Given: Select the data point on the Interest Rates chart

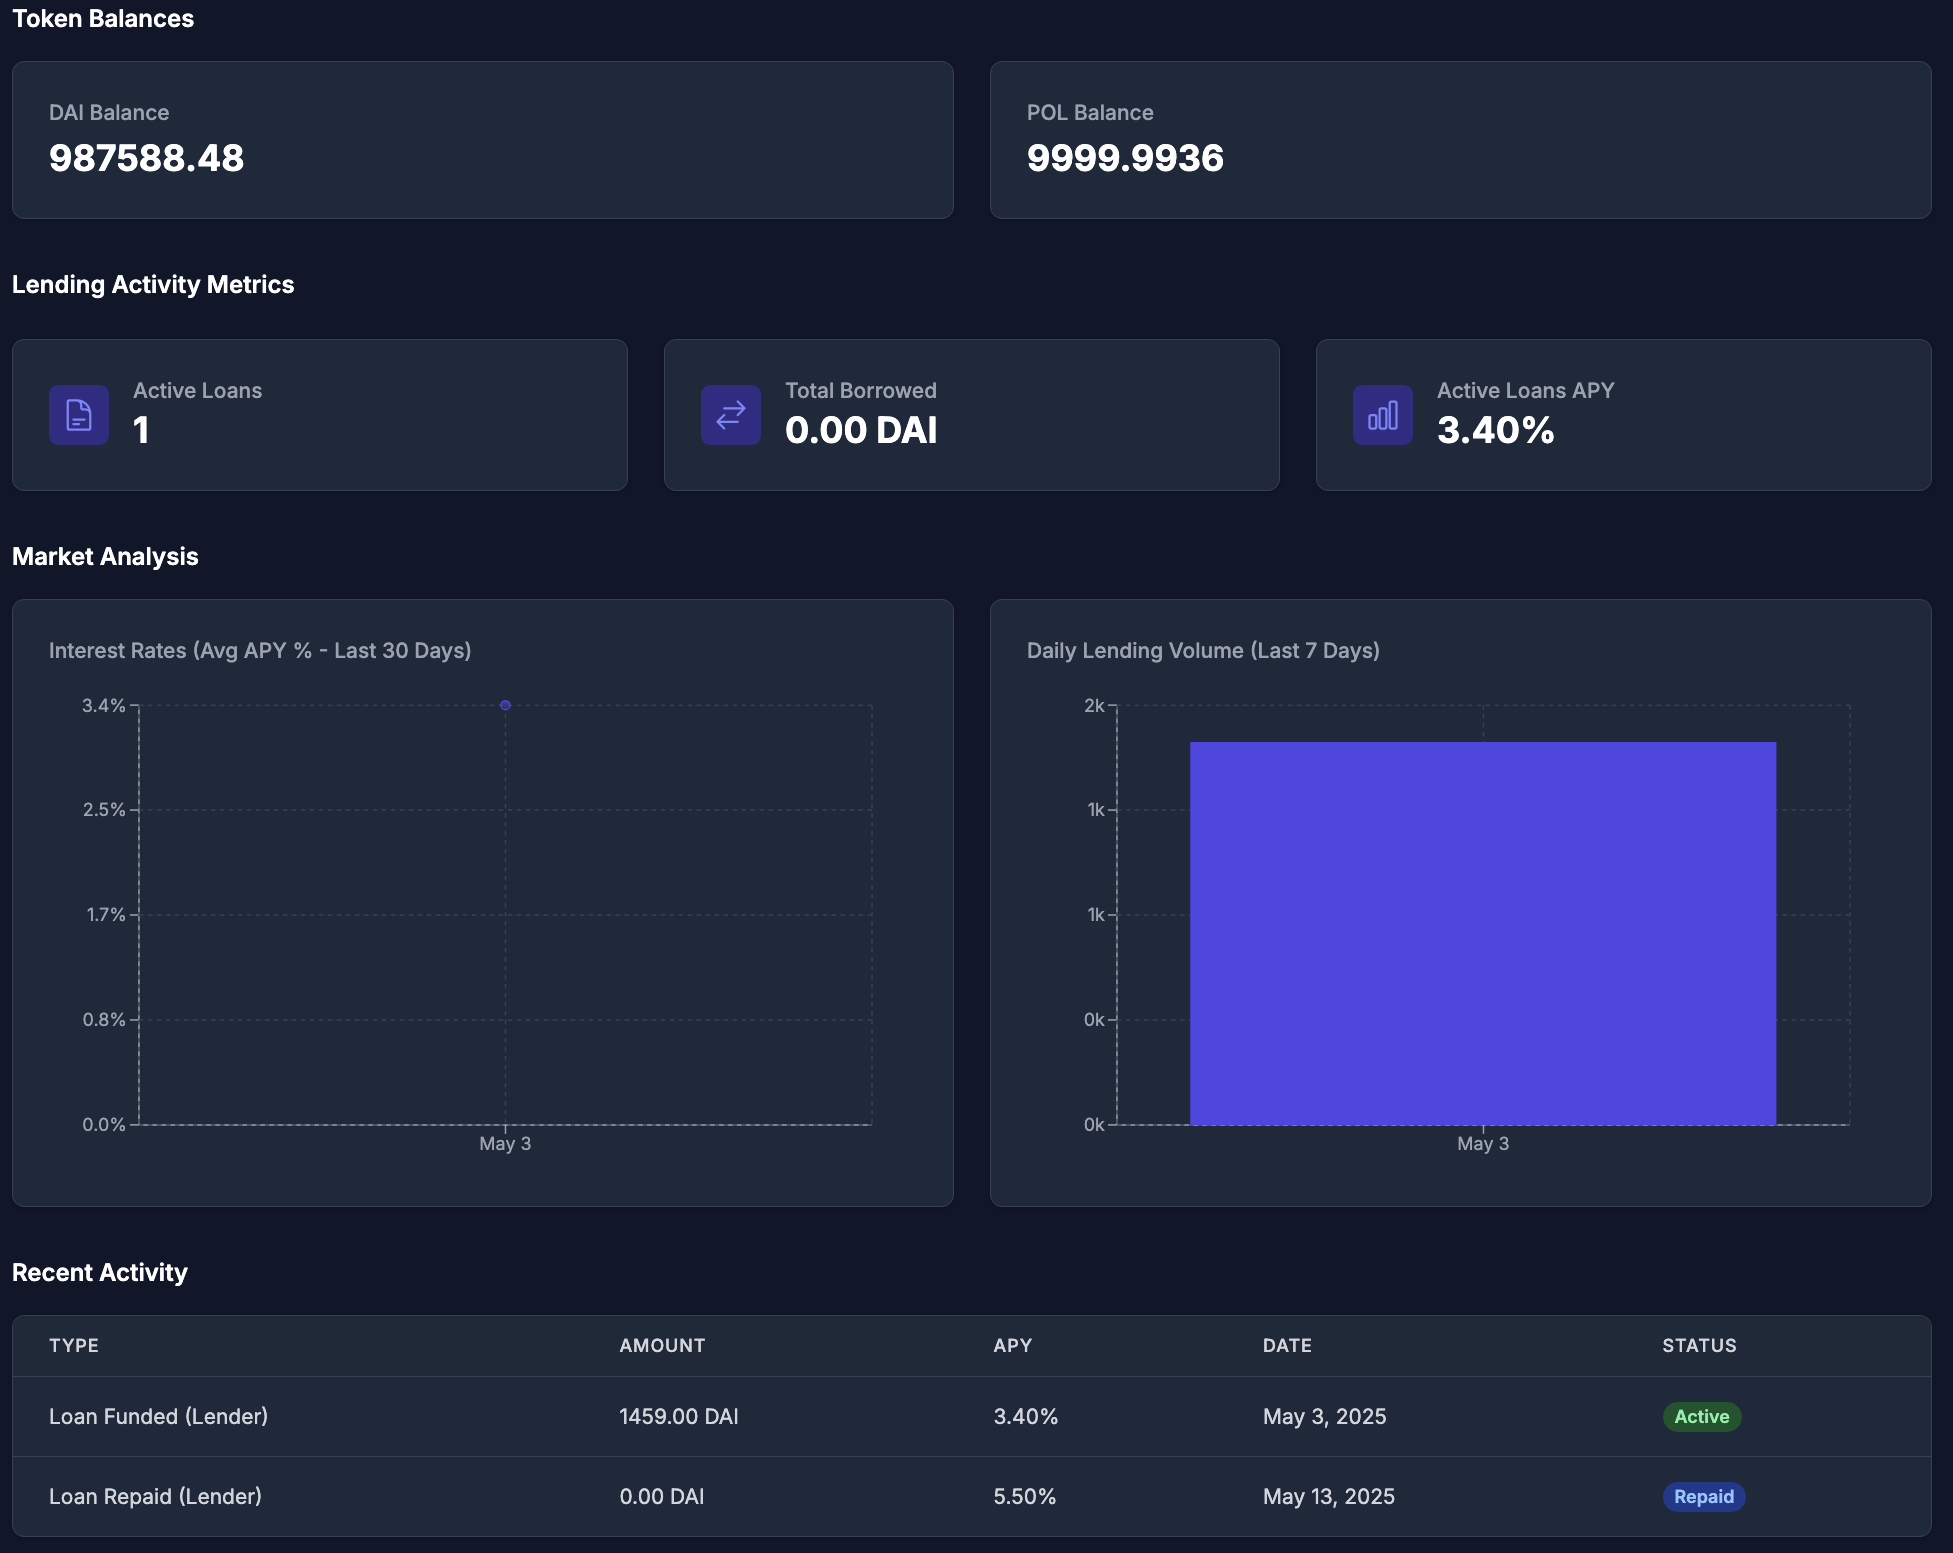Looking at the screenshot, I should point(505,705).
